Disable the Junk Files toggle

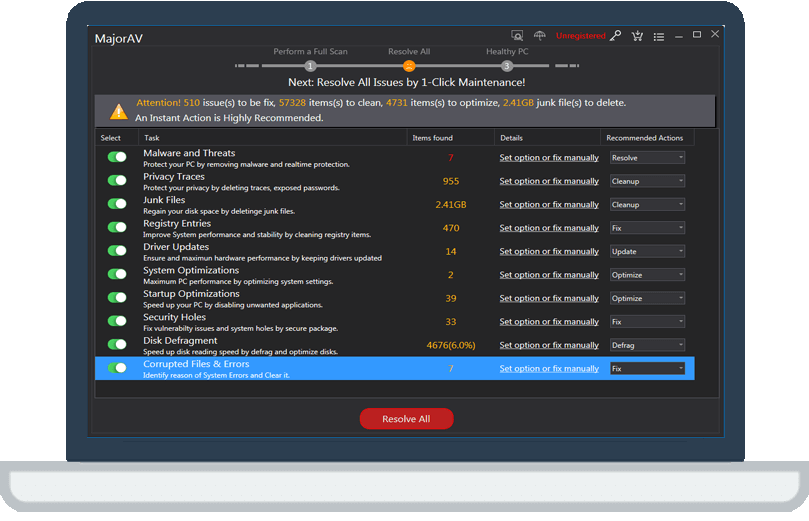[117, 204]
